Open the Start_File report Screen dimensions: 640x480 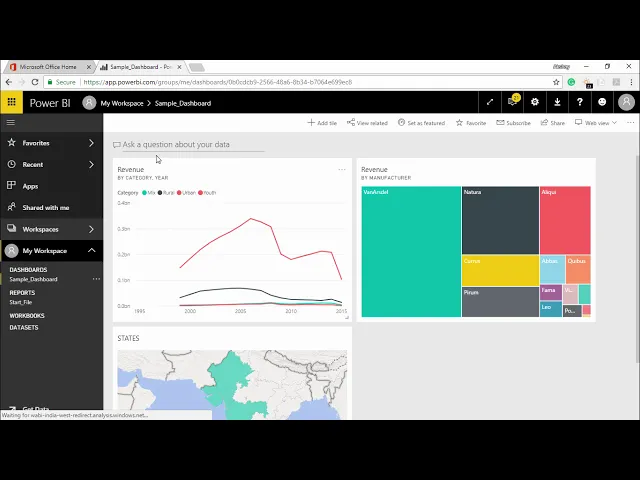[x=21, y=302]
